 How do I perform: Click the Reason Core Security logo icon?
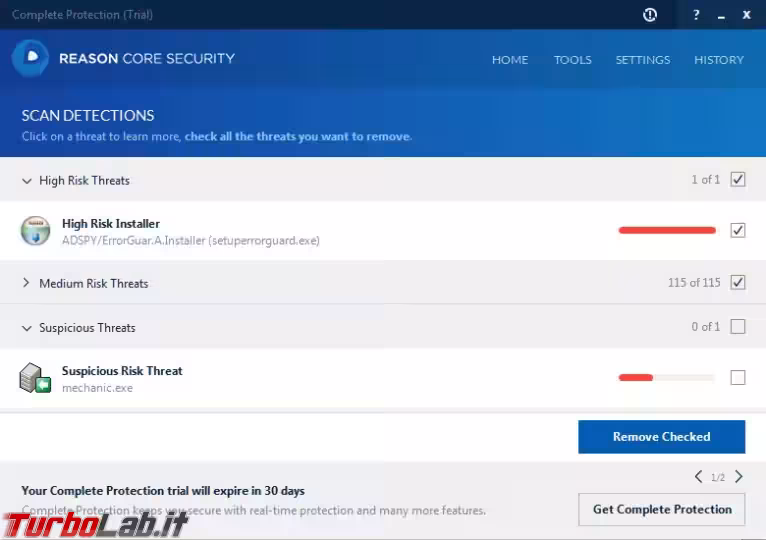point(30,58)
